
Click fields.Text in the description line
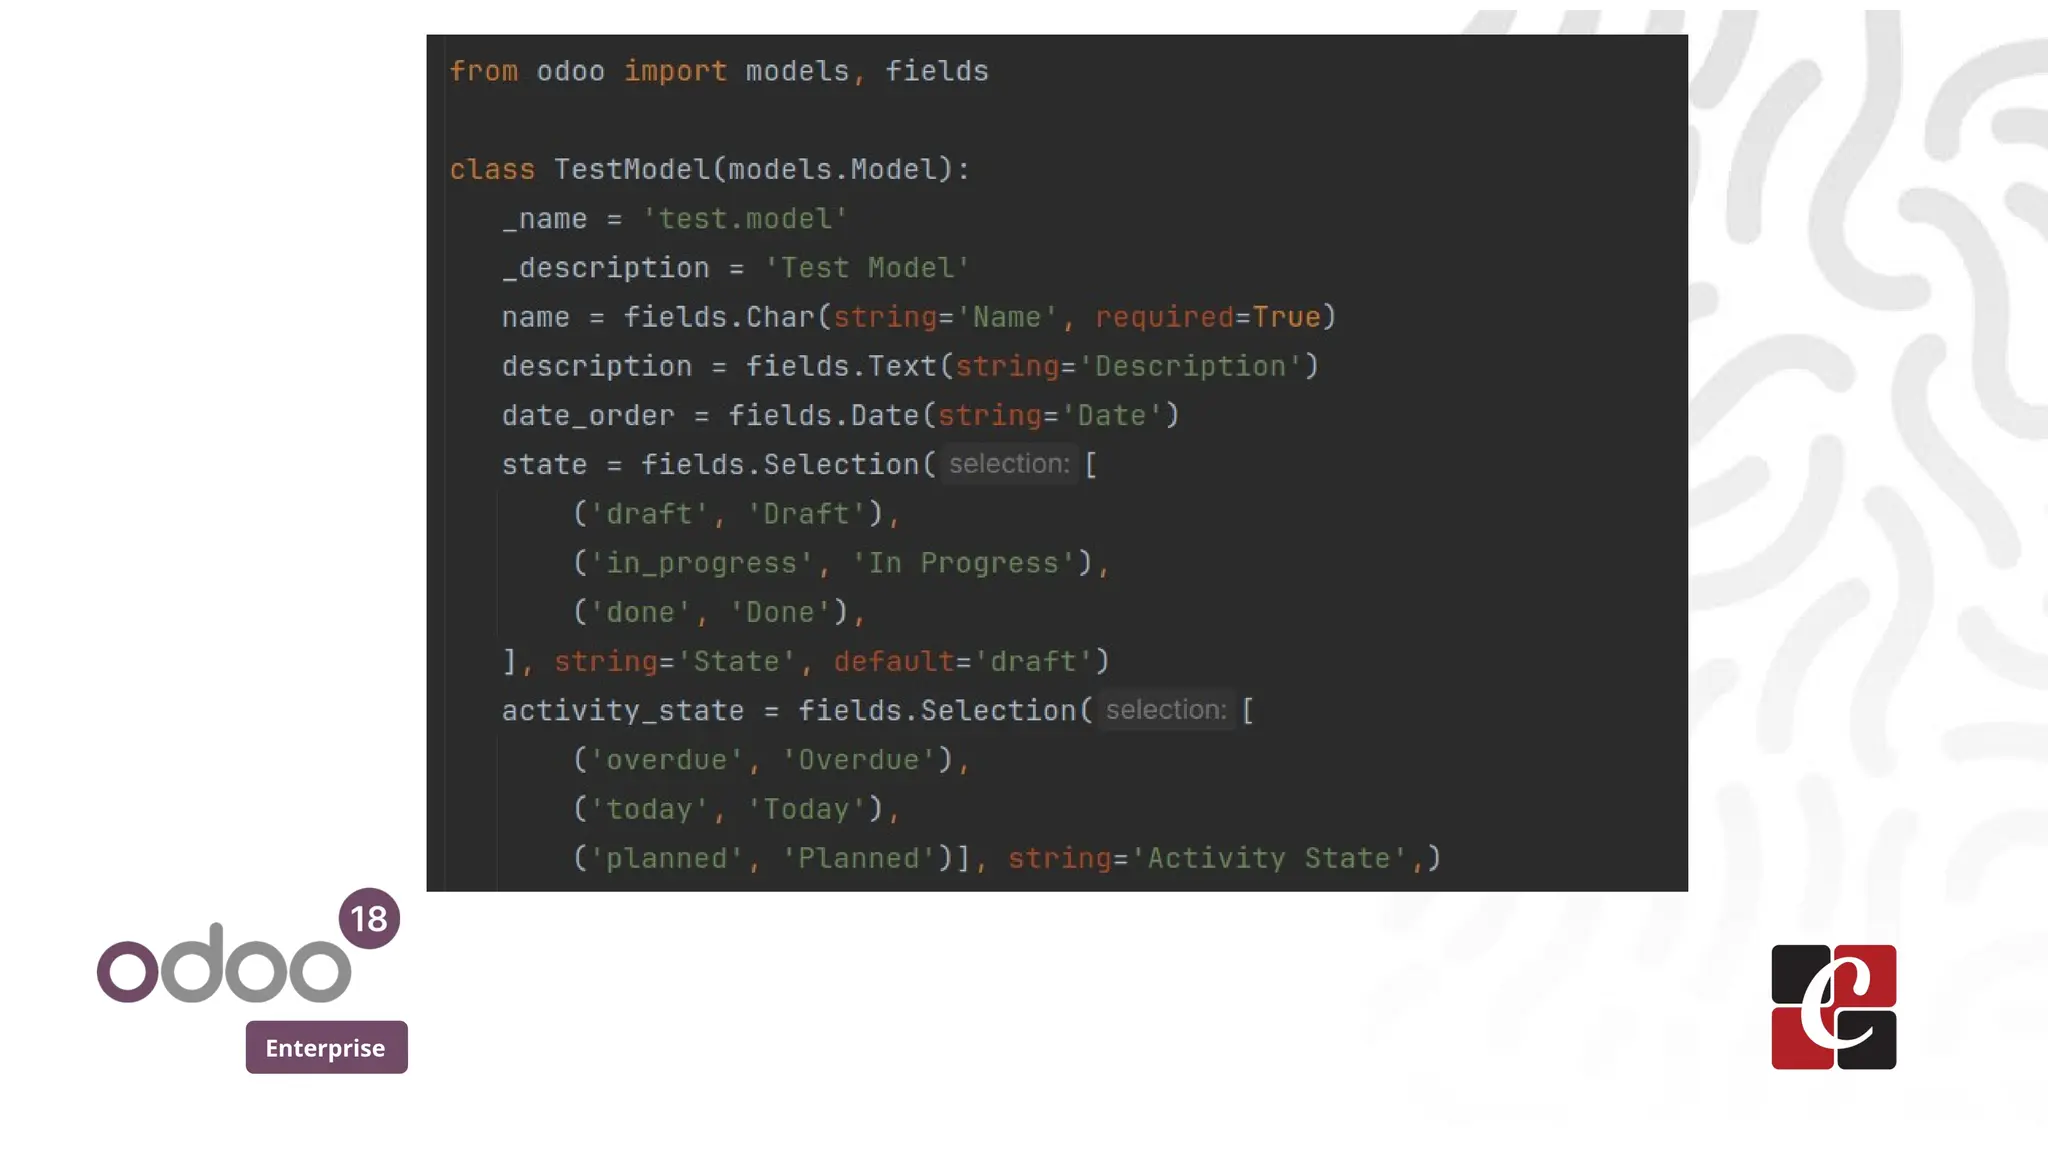[840, 366]
